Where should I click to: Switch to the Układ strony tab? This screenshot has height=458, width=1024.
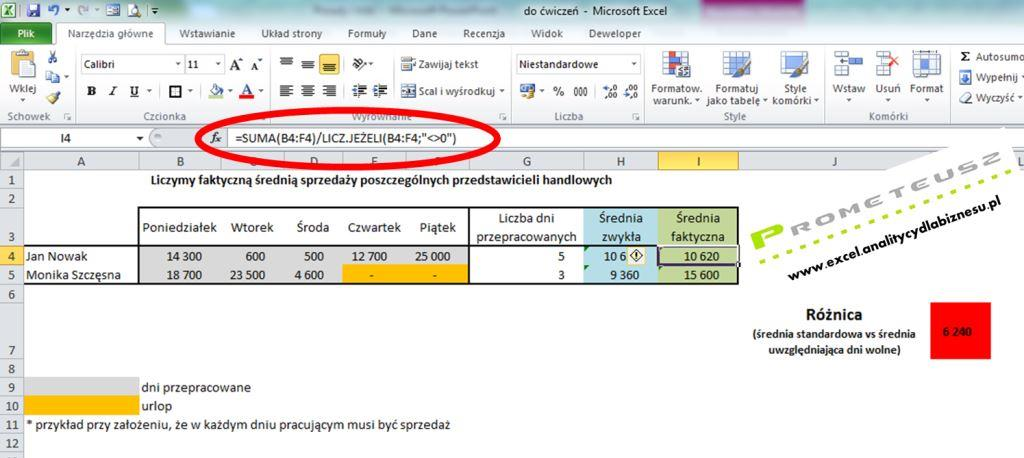[290, 34]
